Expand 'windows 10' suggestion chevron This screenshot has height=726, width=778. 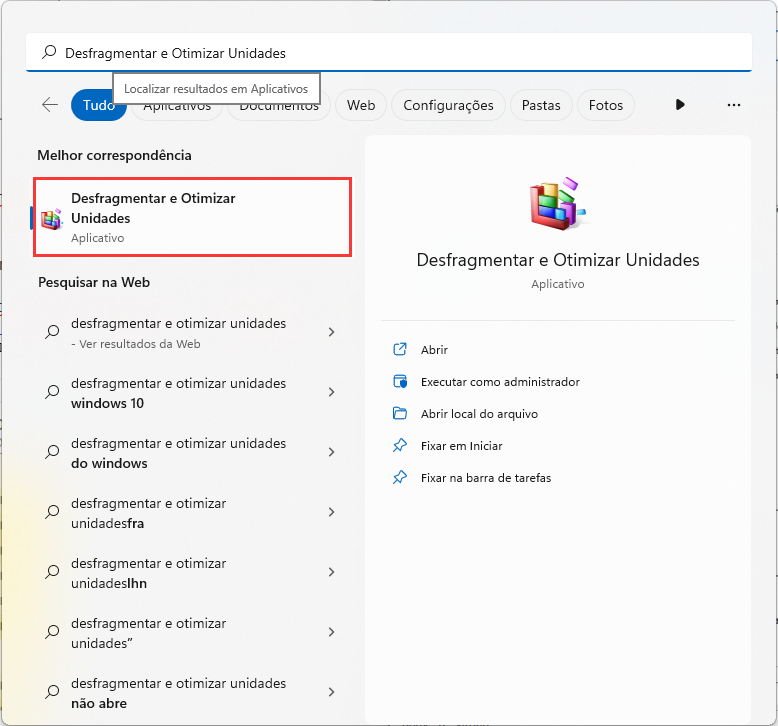[x=331, y=392]
